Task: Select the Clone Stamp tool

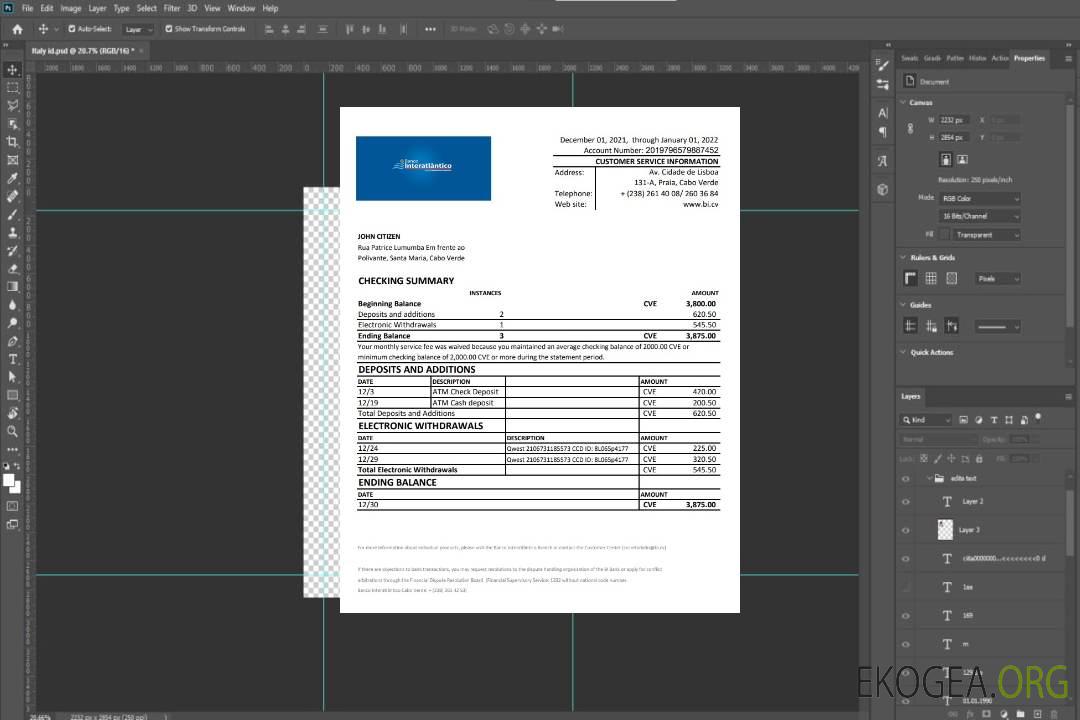Action: coord(12,233)
